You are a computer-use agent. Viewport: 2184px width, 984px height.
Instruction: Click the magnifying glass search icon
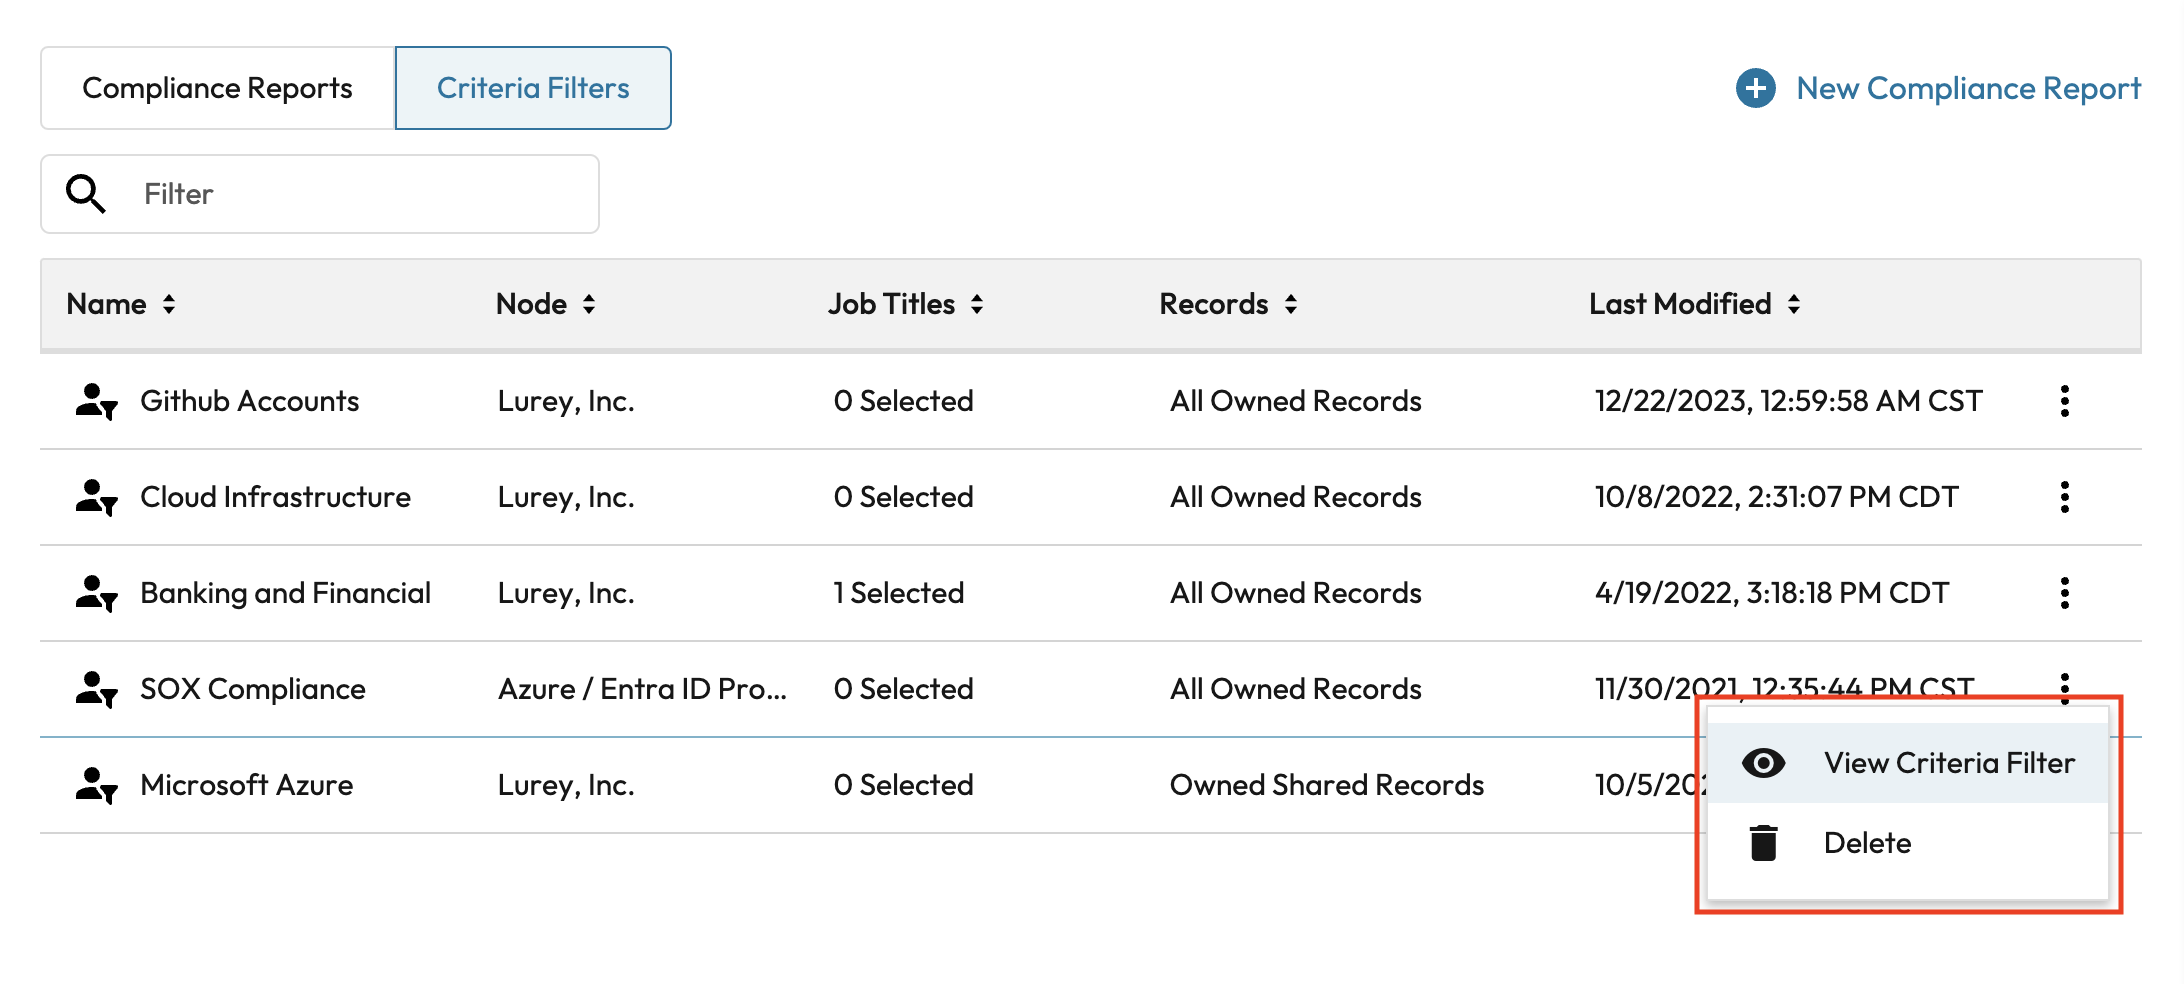(x=85, y=194)
